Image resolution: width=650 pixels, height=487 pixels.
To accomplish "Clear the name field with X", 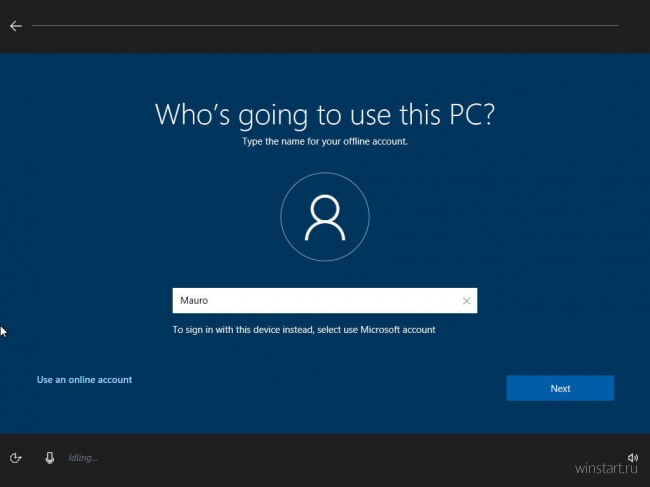I will point(466,301).
